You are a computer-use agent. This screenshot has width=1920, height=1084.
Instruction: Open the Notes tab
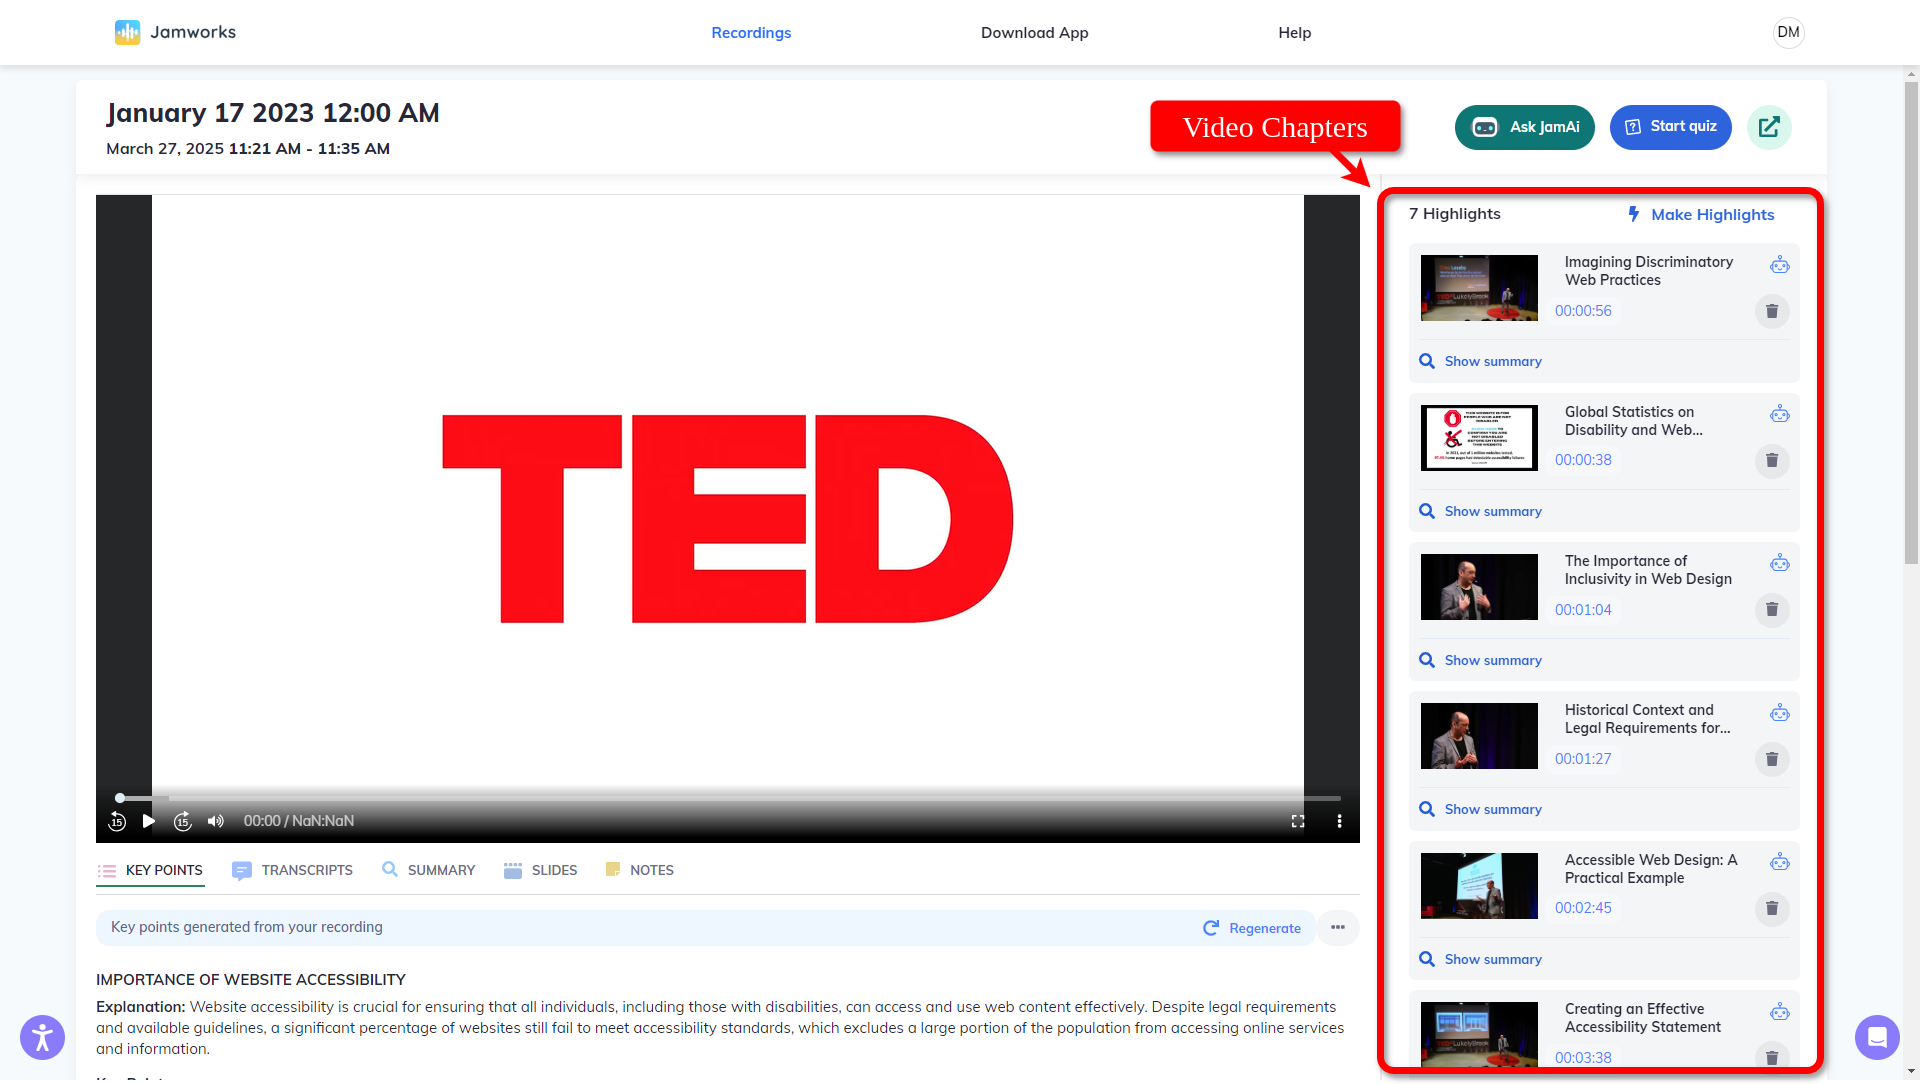640,871
